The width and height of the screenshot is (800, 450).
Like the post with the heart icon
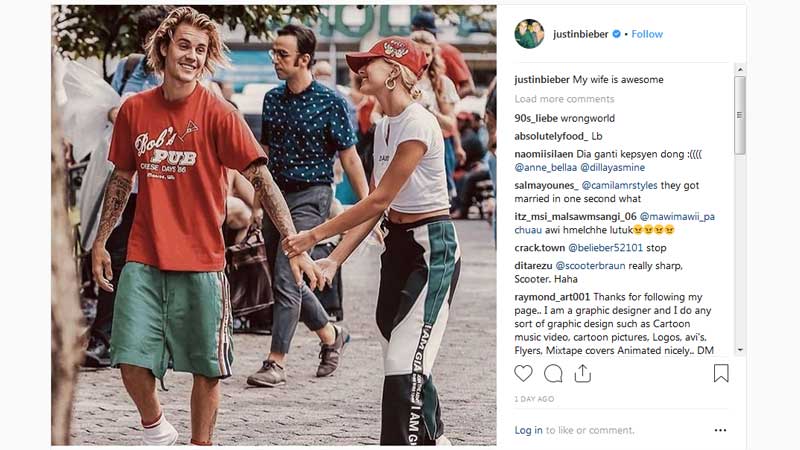click(x=523, y=373)
